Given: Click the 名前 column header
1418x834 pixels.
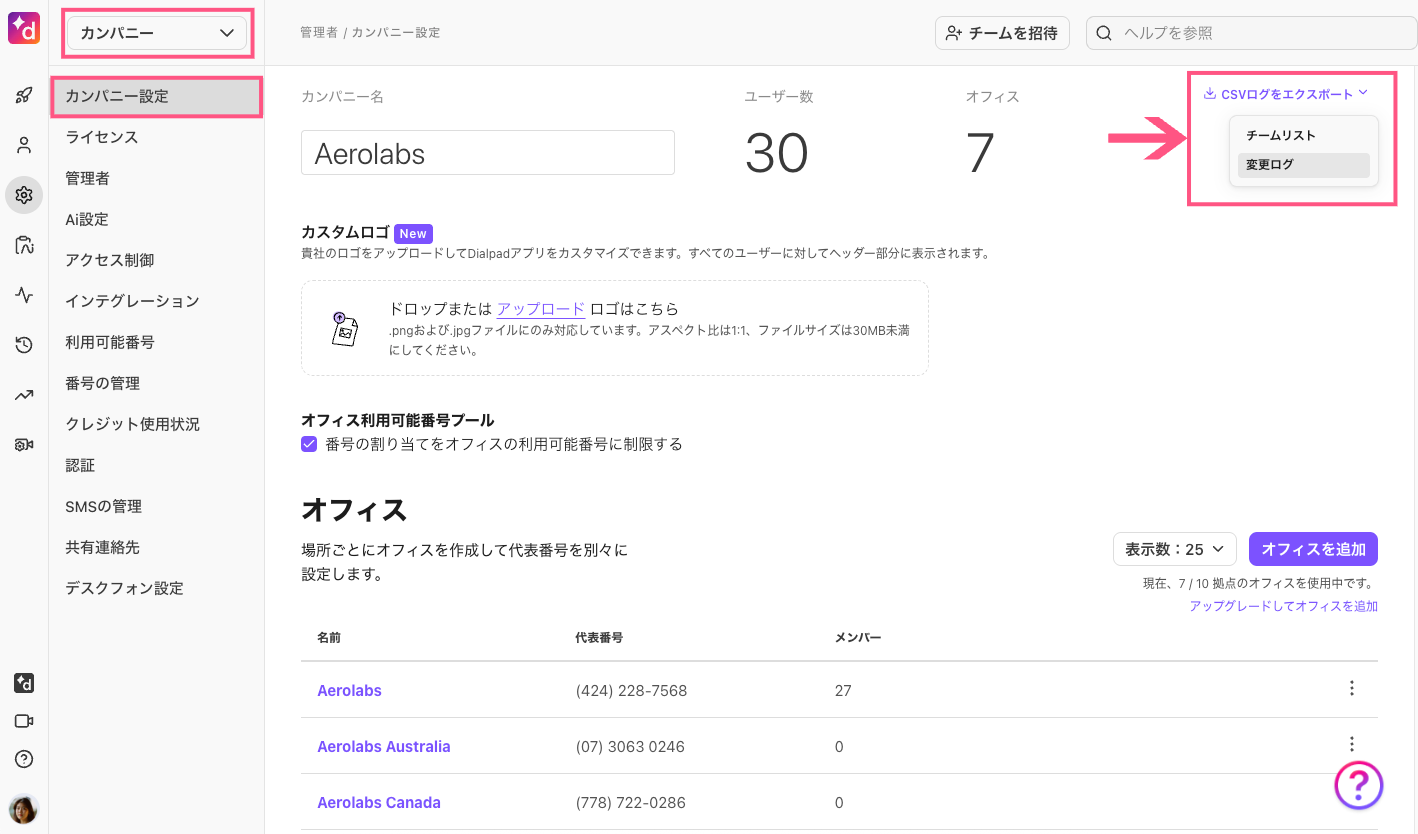Looking at the screenshot, I should 329,637.
